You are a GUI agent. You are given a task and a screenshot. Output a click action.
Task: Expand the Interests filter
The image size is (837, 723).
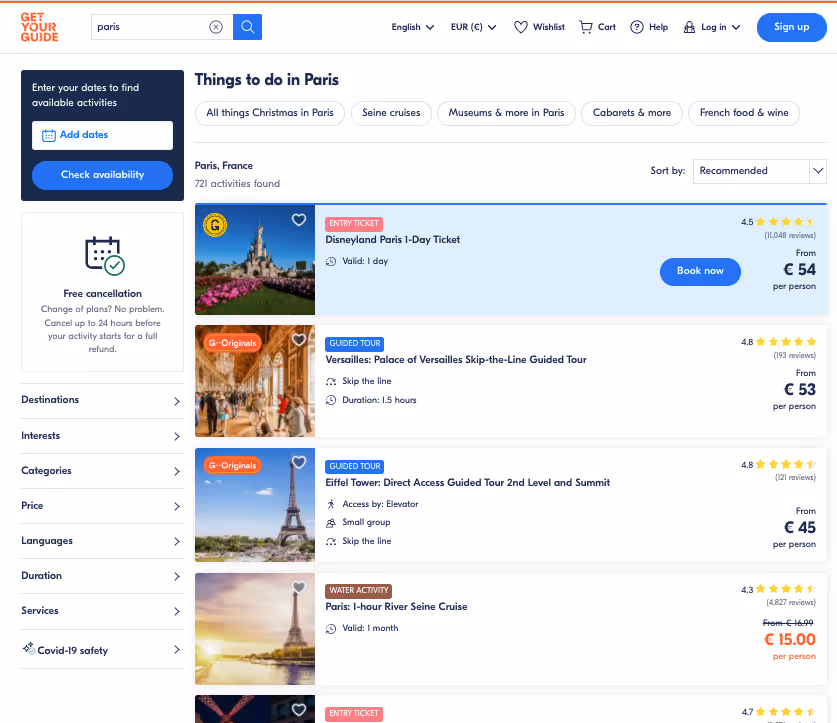102,436
